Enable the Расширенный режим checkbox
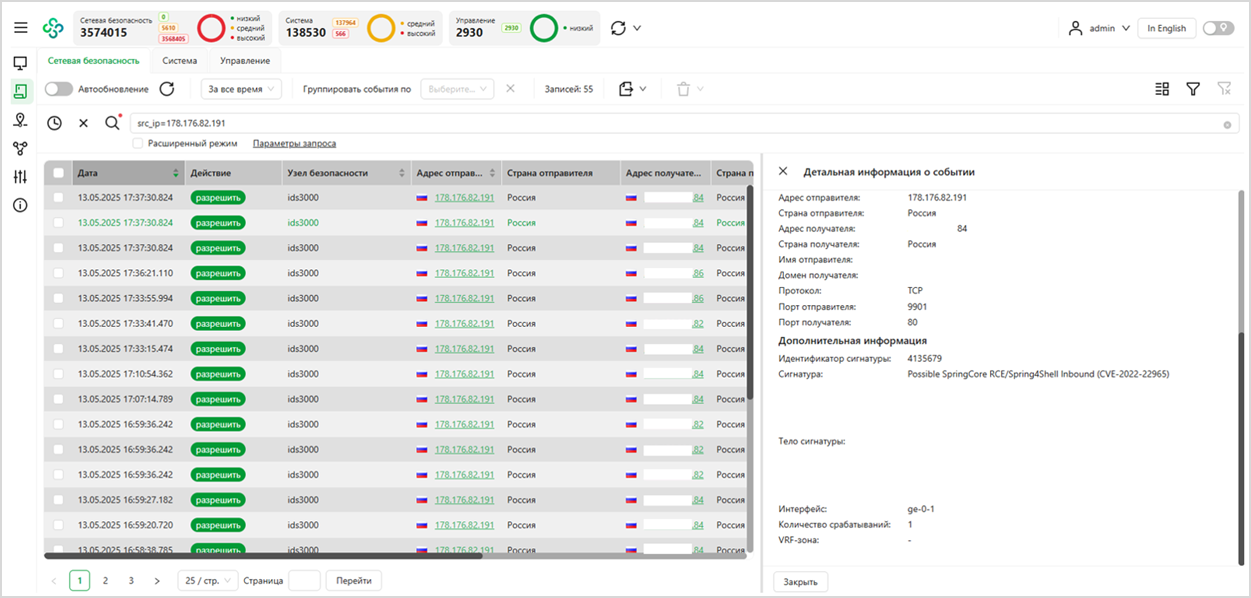Screen dimensions: 1251x598 (138, 144)
